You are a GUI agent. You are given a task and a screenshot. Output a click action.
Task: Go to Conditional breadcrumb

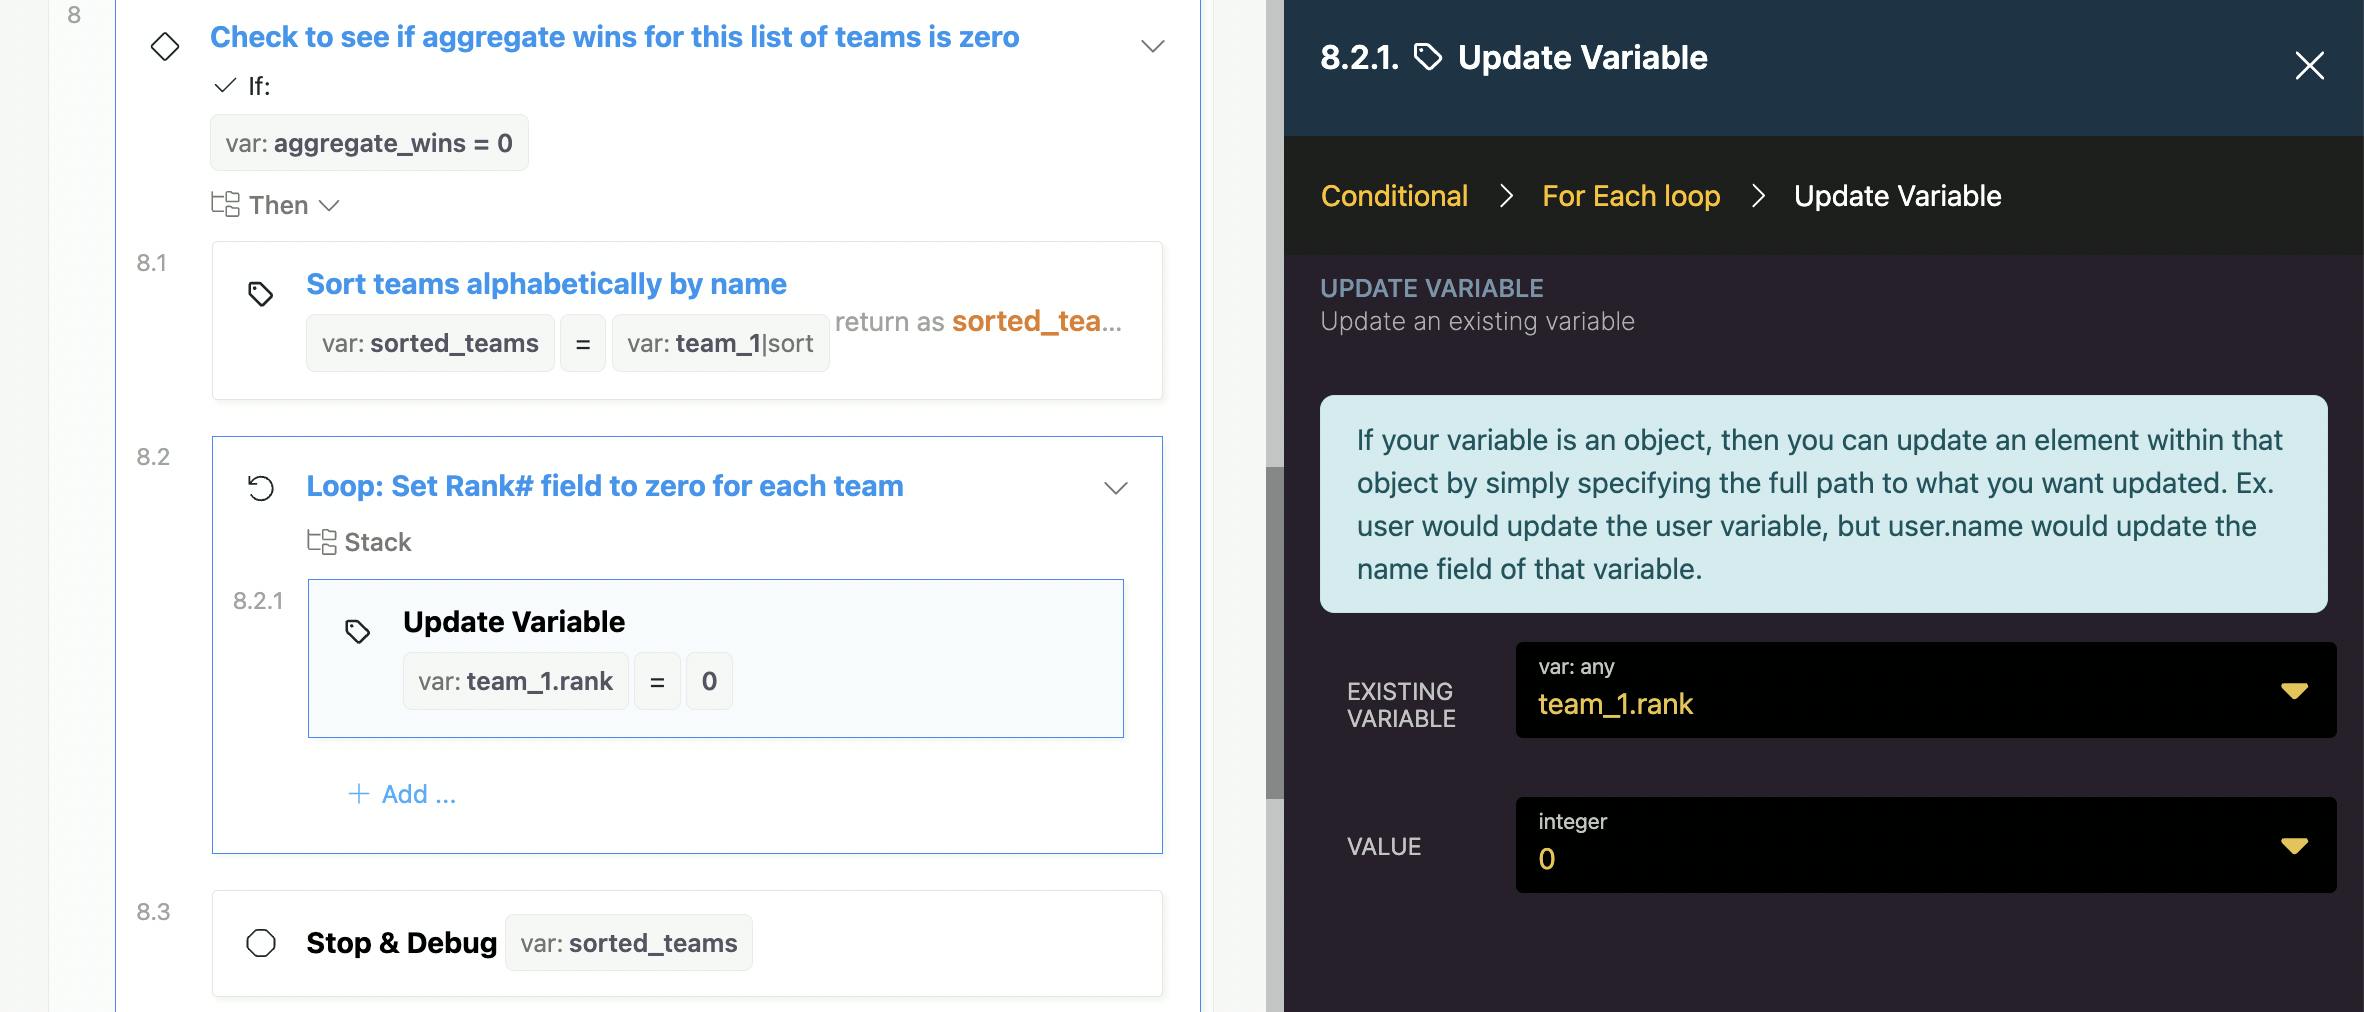point(1394,196)
